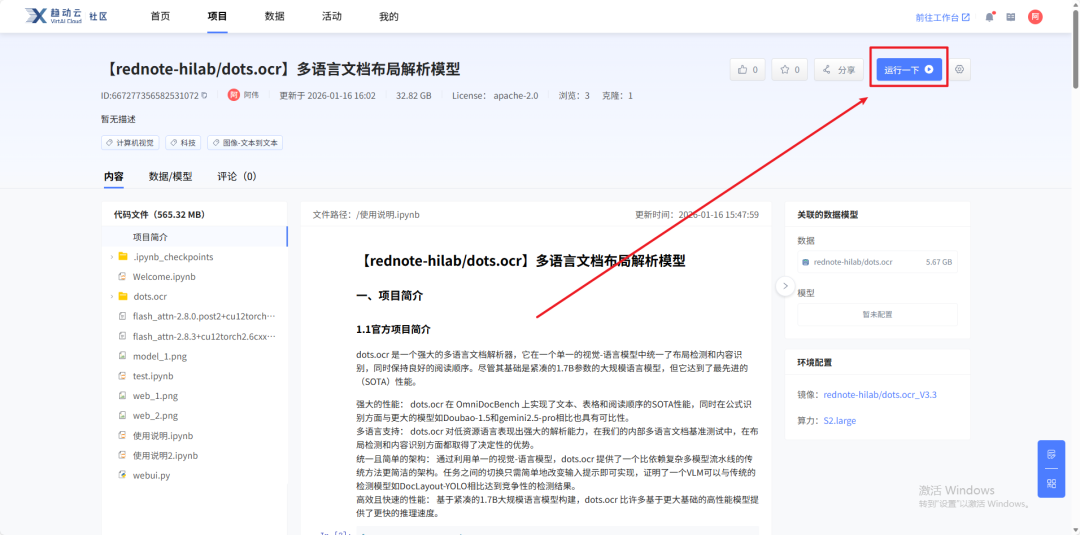Click the 暂未配置 model placeholder box
Image resolution: width=1080 pixels, height=535 pixels.
(x=878, y=315)
